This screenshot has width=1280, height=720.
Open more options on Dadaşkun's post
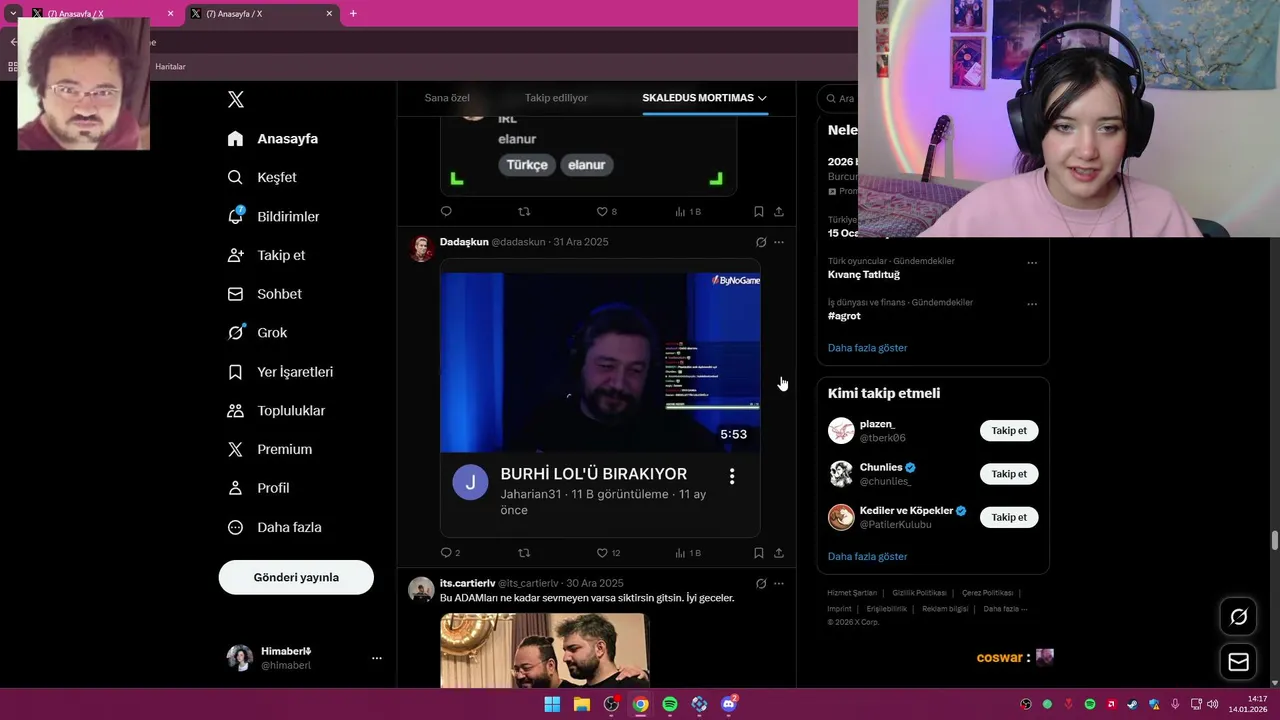779,242
